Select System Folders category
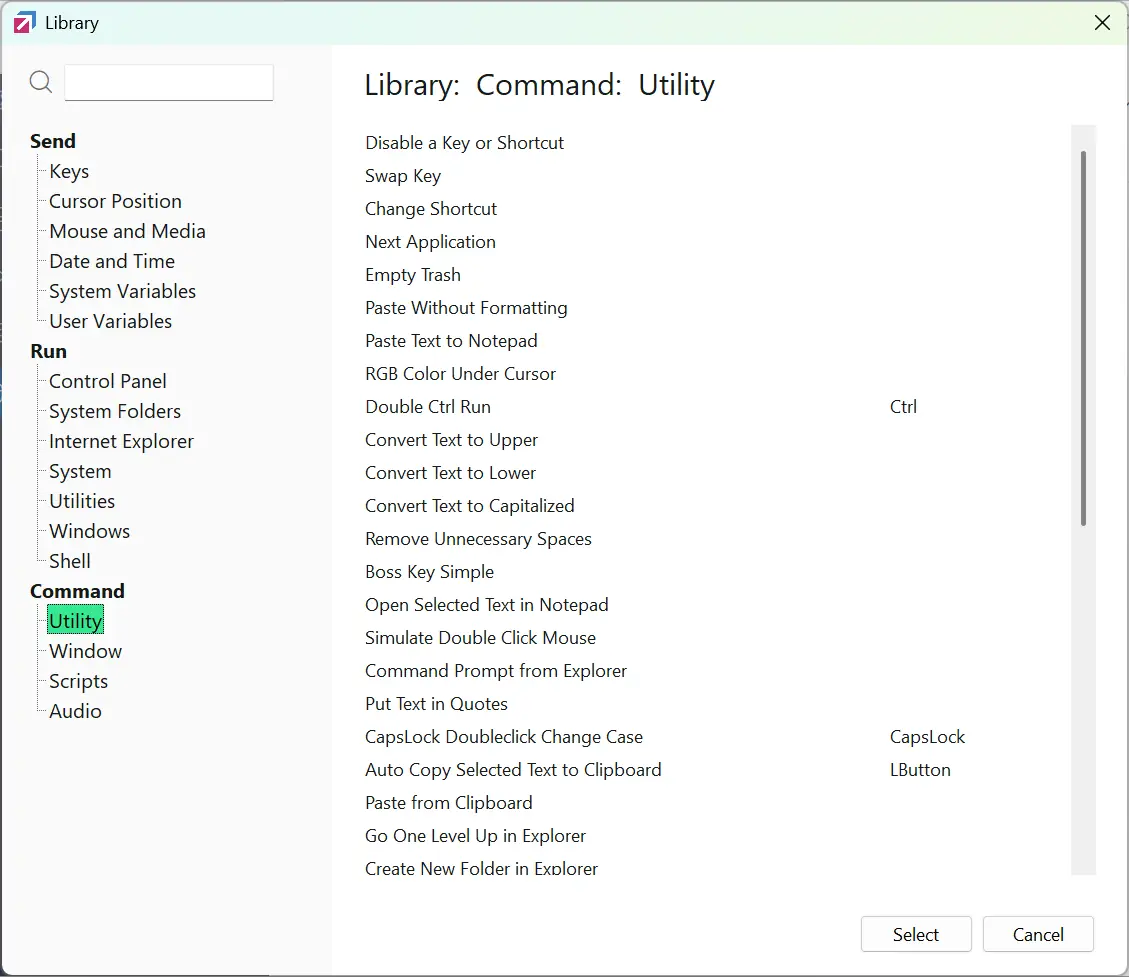Image resolution: width=1129 pixels, height=977 pixels. [x=114, y=411]
